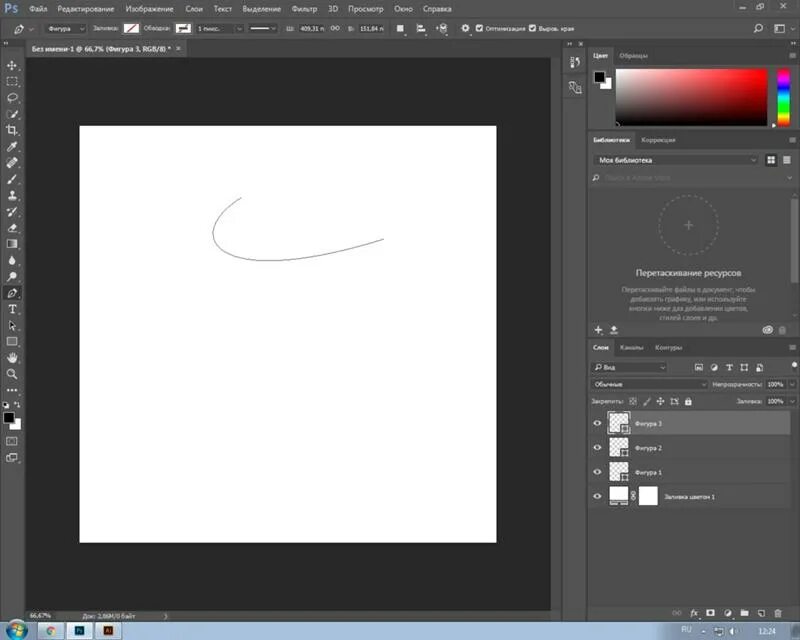Select the History Brush tool
This screenshot has width=800, height=640.
12,212
